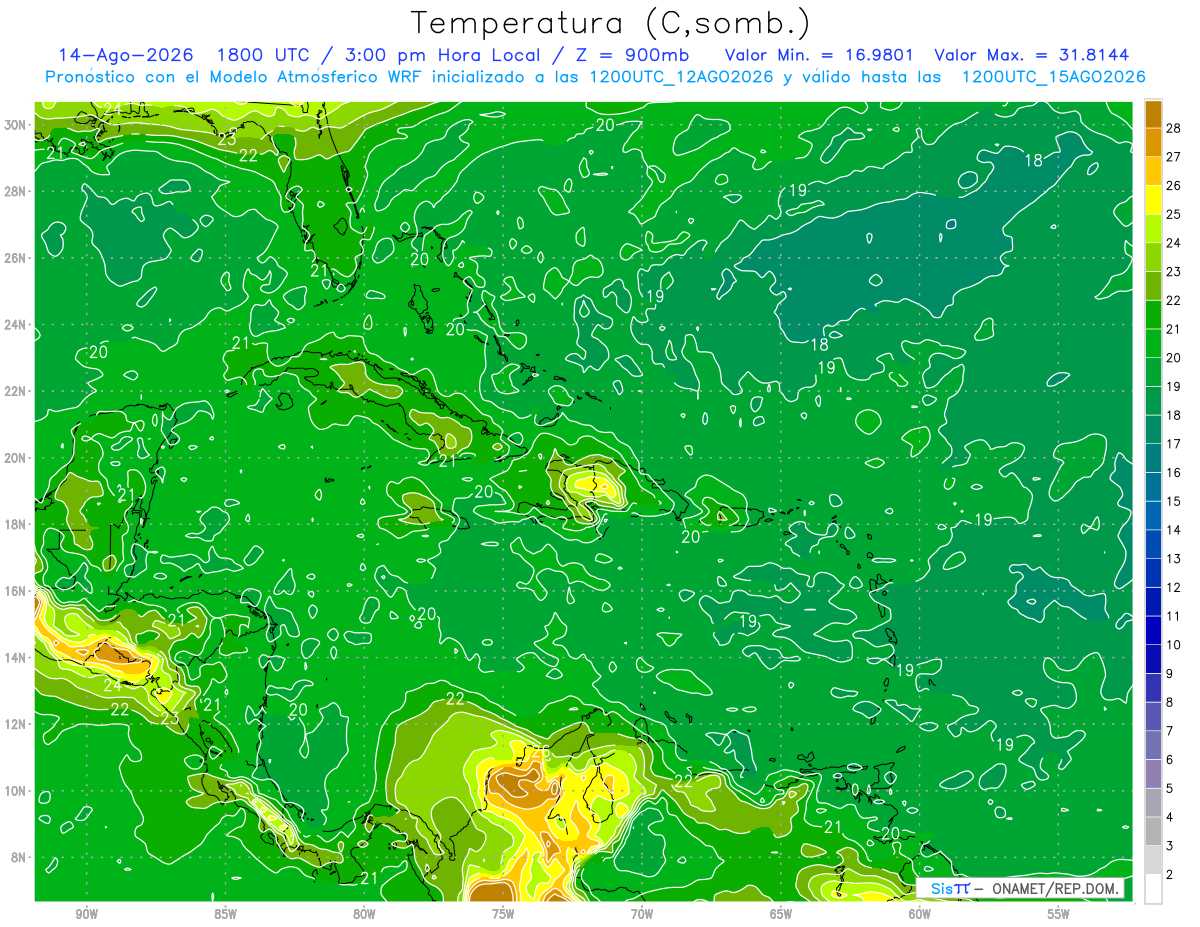Click the value "9" on the color legend
The image size is (1200, 927).
tap(1169, 673)
